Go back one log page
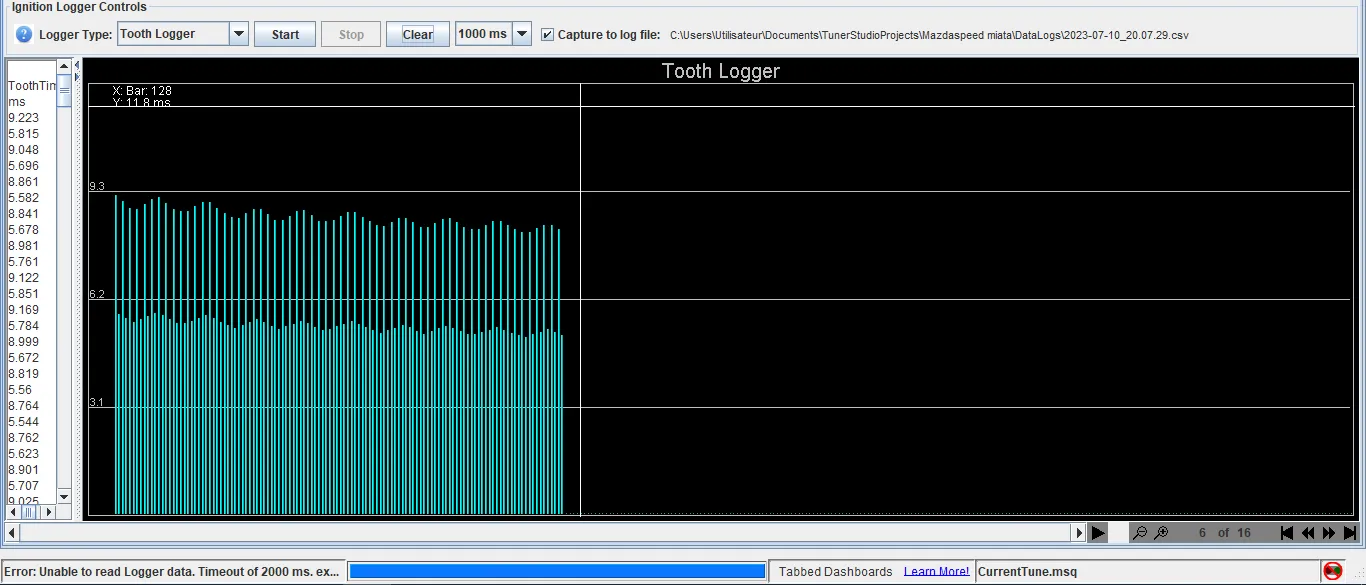The height and width of the screenshot is (585, 1366). pos(1308,533)
